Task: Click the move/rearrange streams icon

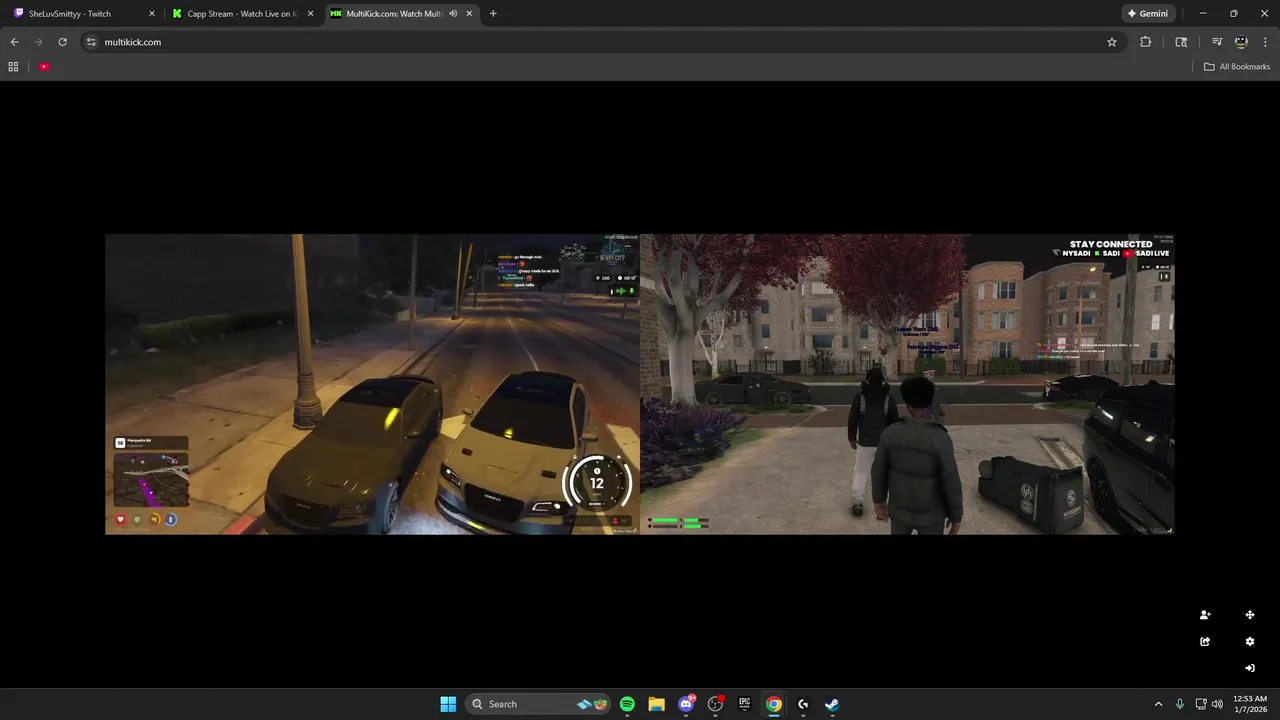Action: pos(1250,615)
